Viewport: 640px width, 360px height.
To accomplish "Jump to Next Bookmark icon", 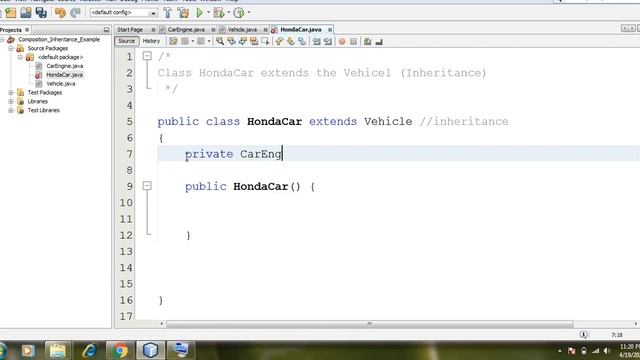I will coord(291,41).
